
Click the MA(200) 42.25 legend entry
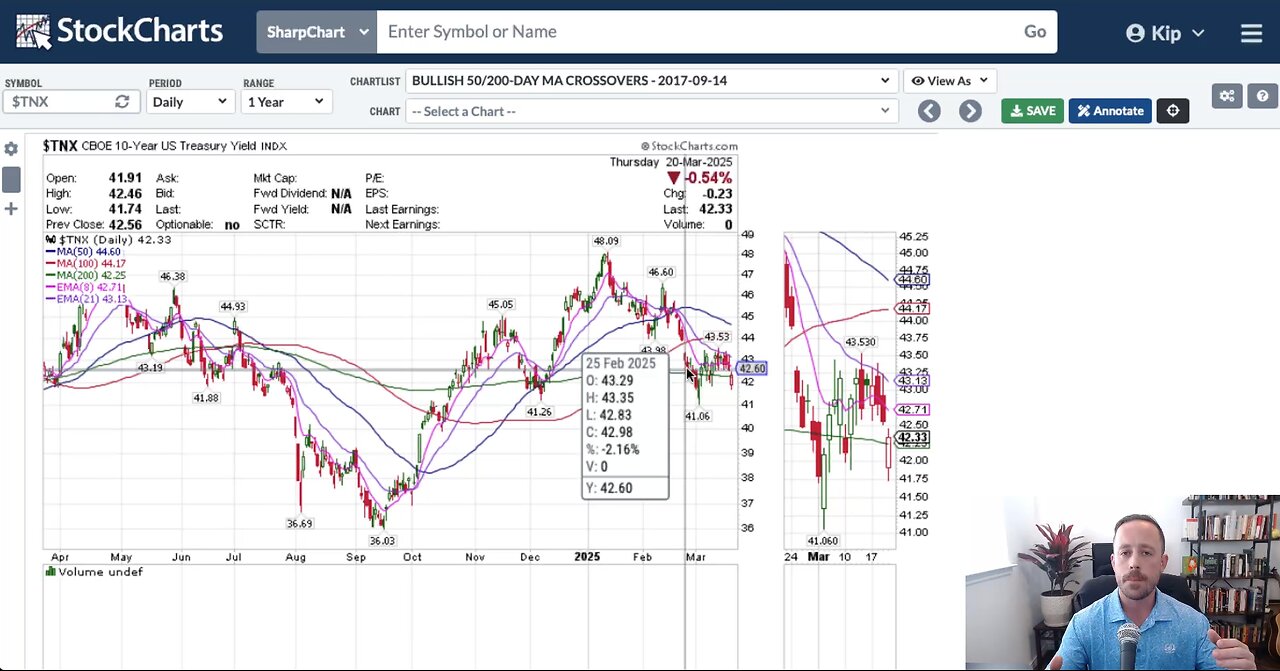click(86, 276)
